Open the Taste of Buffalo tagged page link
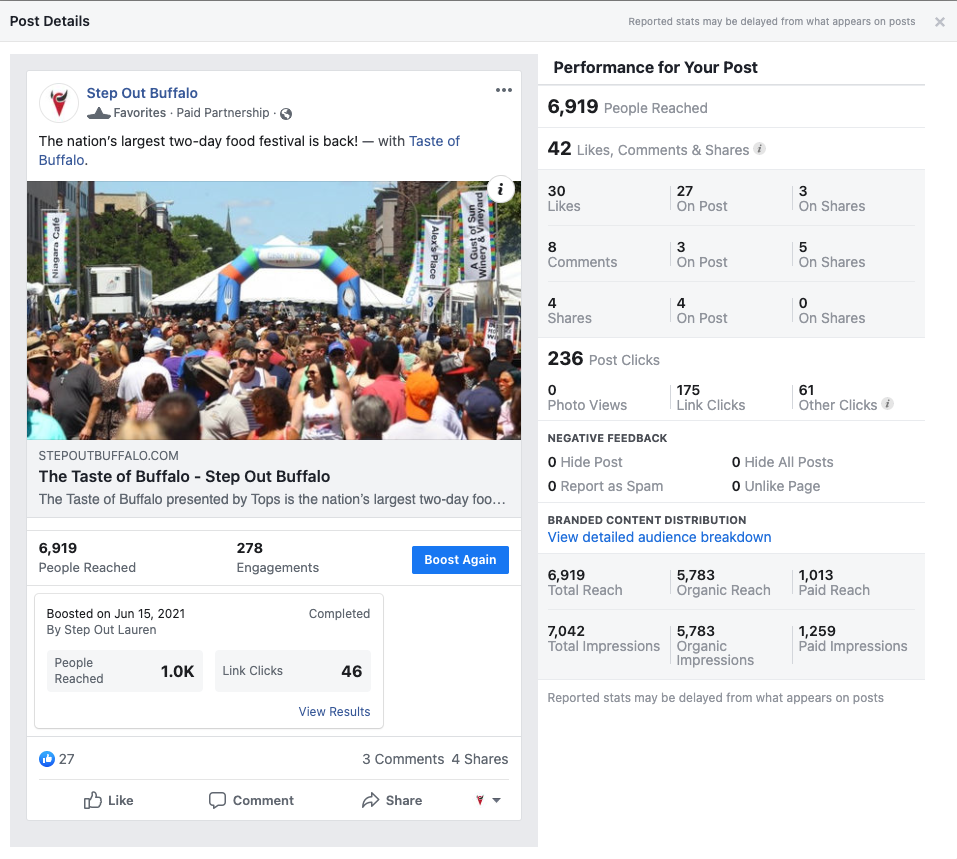Image resolution: width=957 pixels, height=859 pixels. click(249, 151)
